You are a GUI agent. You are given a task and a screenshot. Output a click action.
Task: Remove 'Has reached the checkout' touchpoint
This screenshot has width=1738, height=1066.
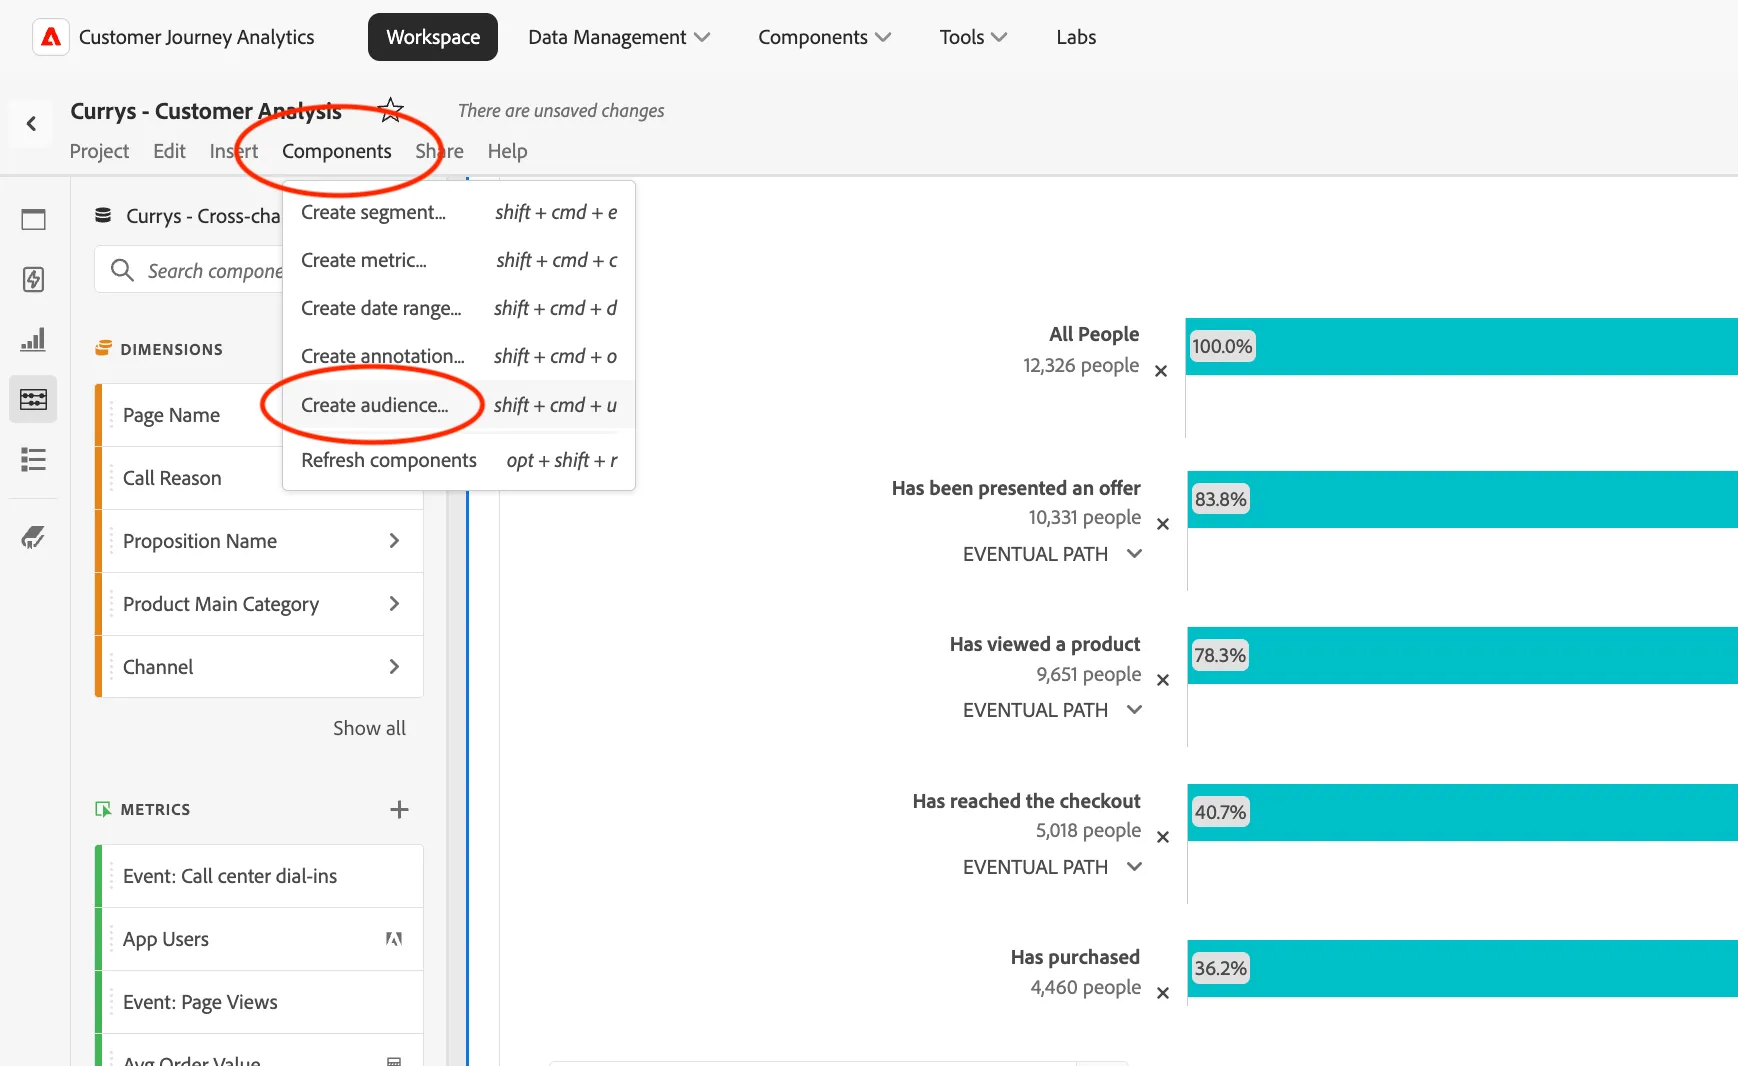click(1163, 837)
